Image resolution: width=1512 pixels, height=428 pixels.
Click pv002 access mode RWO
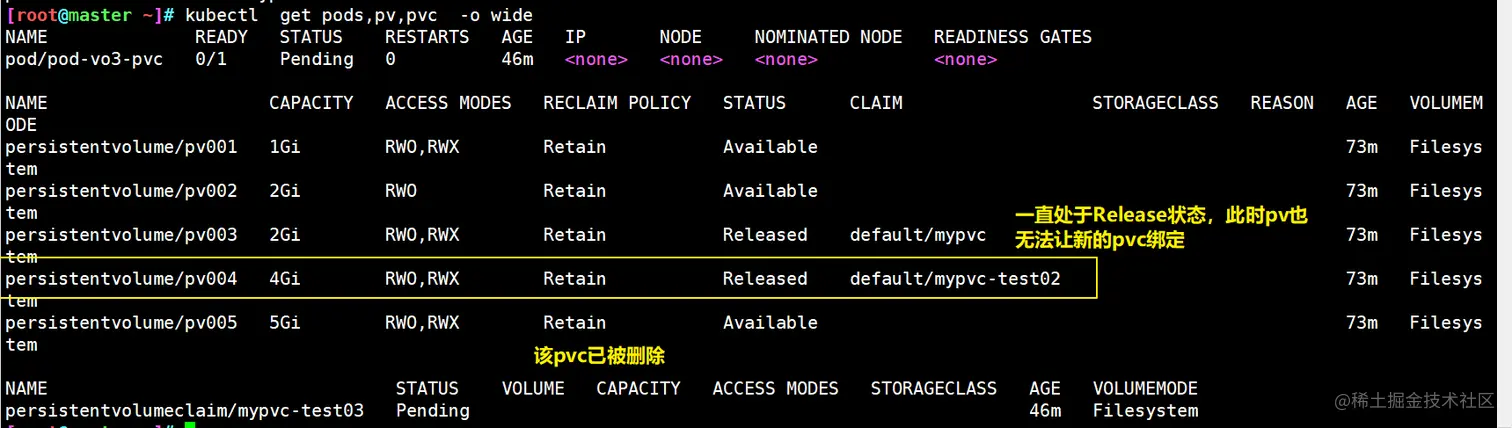pos(401,191)
